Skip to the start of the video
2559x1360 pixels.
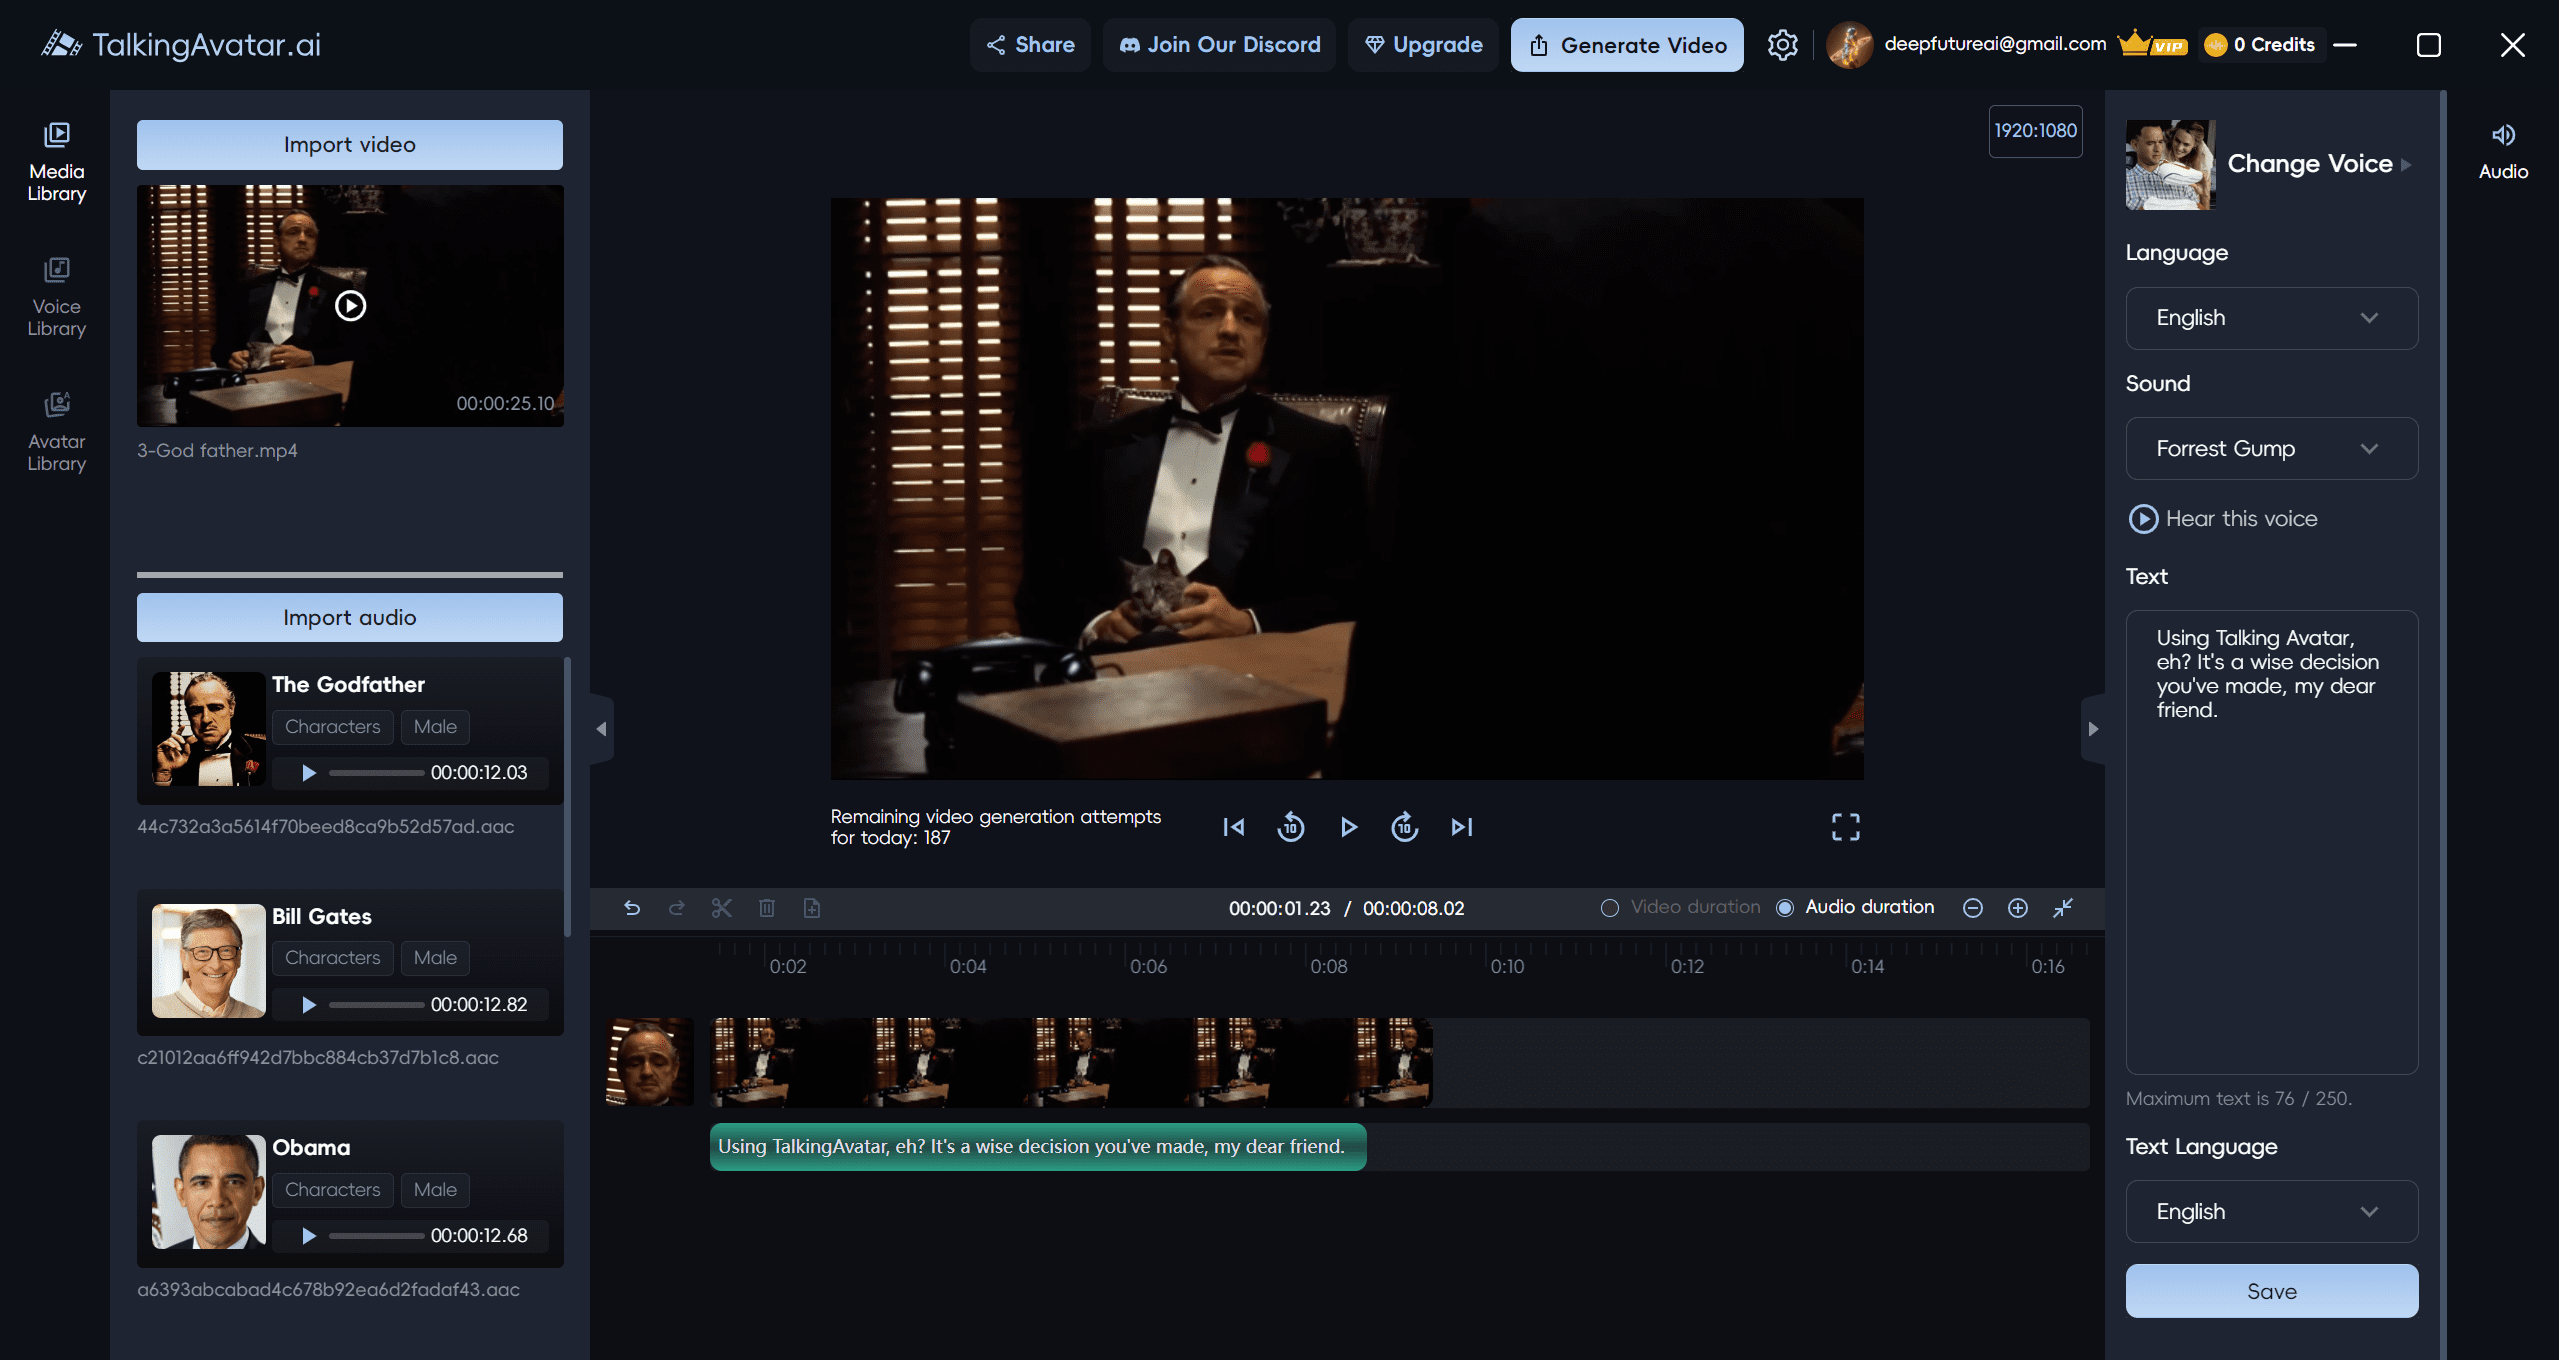tap(1234, 827)
